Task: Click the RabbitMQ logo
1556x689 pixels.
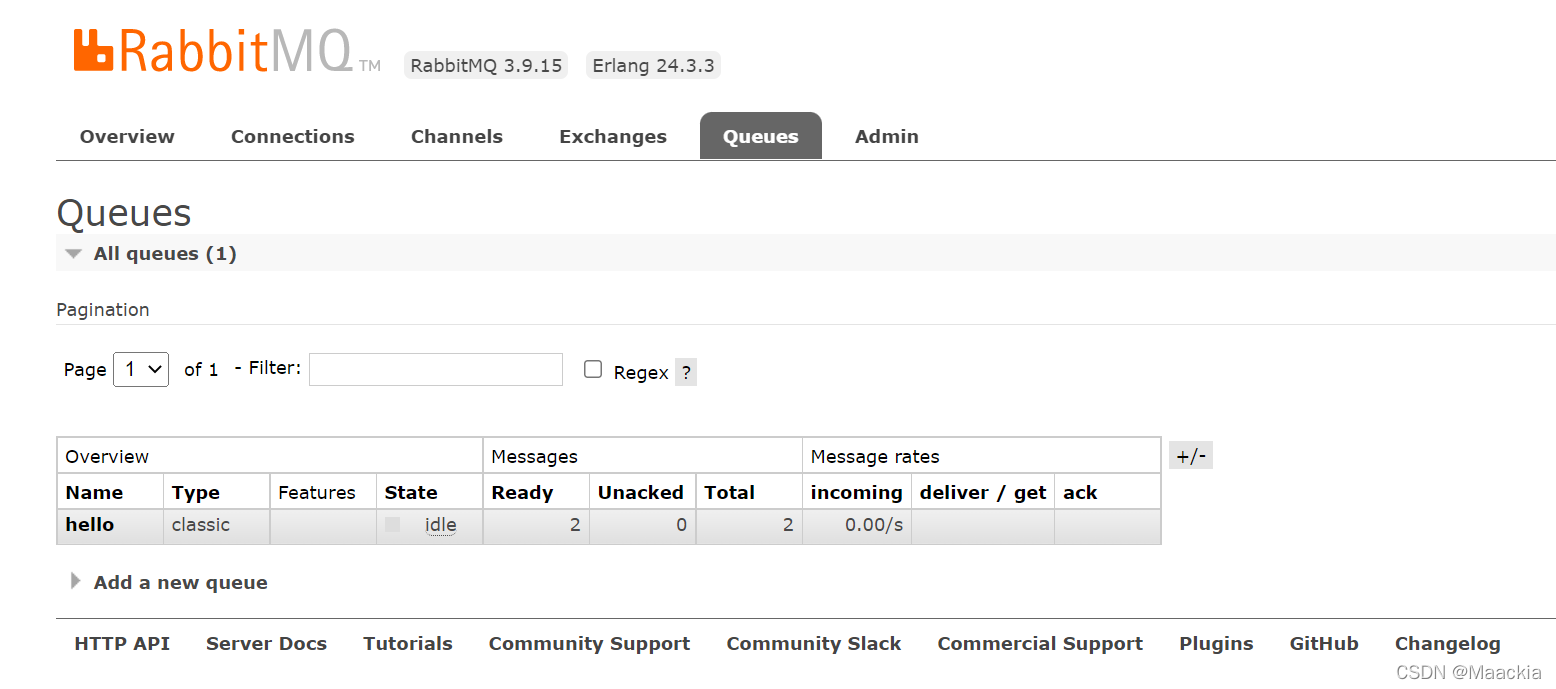Action: [x=227, y=51]
